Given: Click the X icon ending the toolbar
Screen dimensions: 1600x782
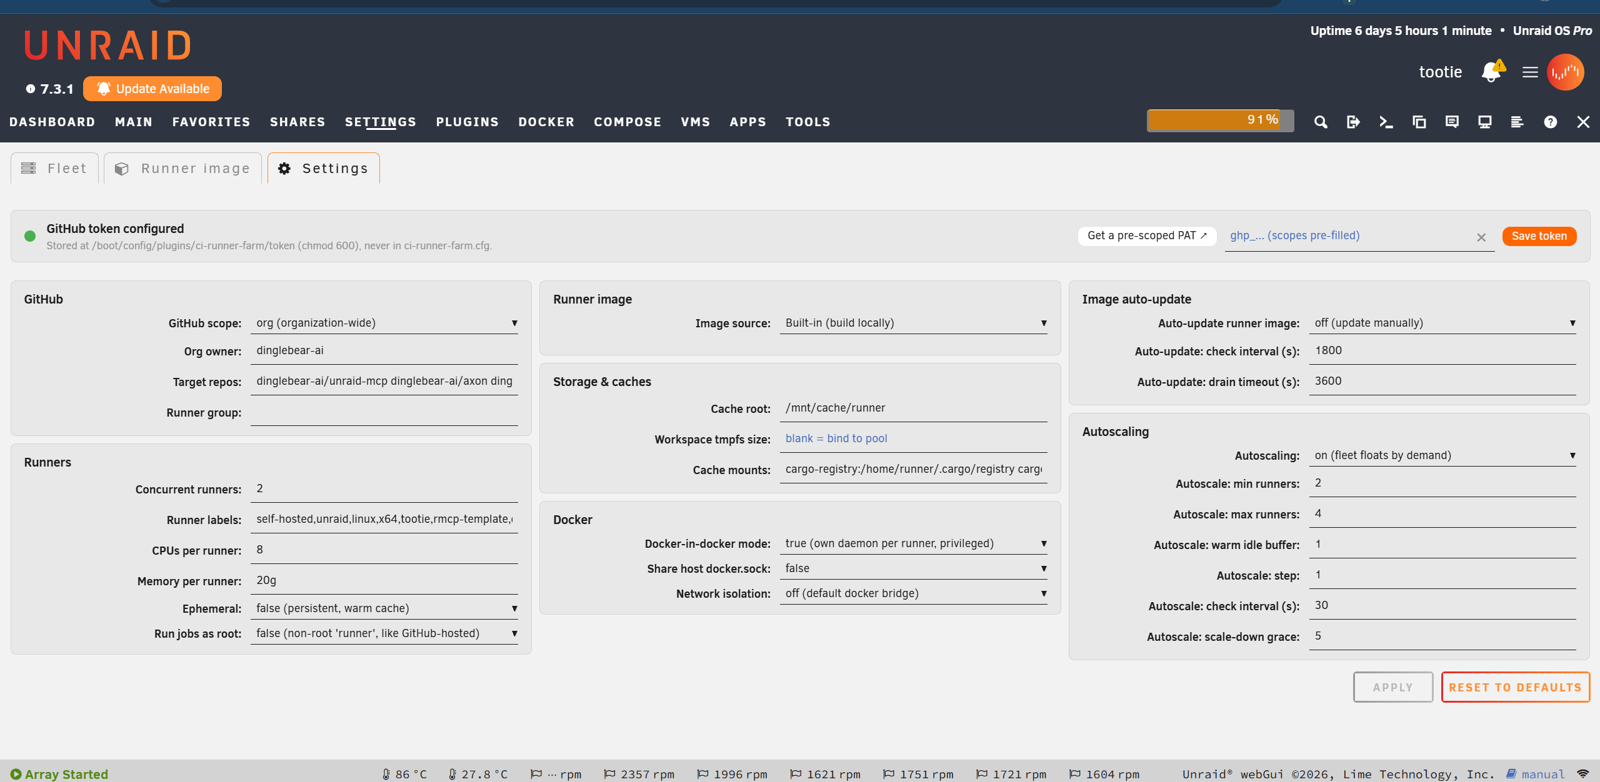Looking at the screenshot, I should pyautogui.click(x=1583, y=122).
